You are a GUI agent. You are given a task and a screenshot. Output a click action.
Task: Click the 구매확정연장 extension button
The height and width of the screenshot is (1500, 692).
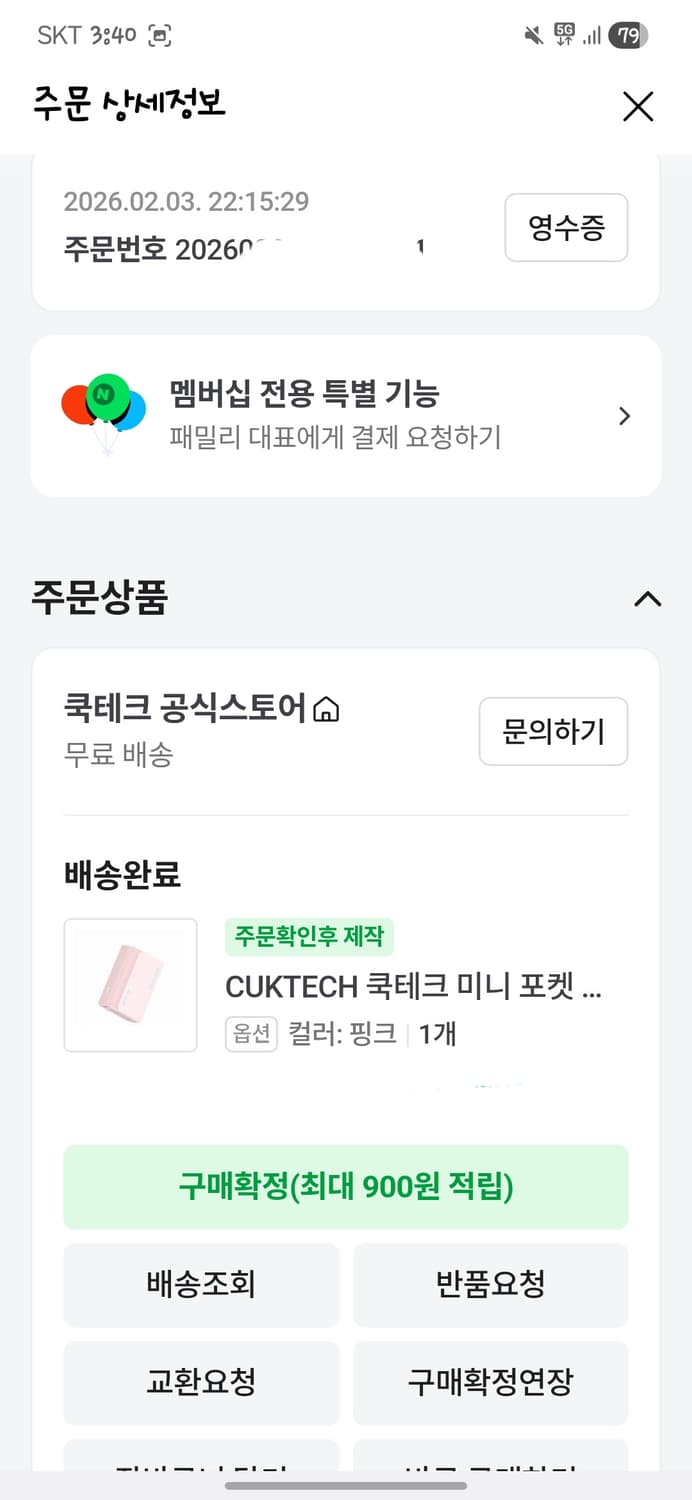pyautogui.click(x=490, y=1383)
